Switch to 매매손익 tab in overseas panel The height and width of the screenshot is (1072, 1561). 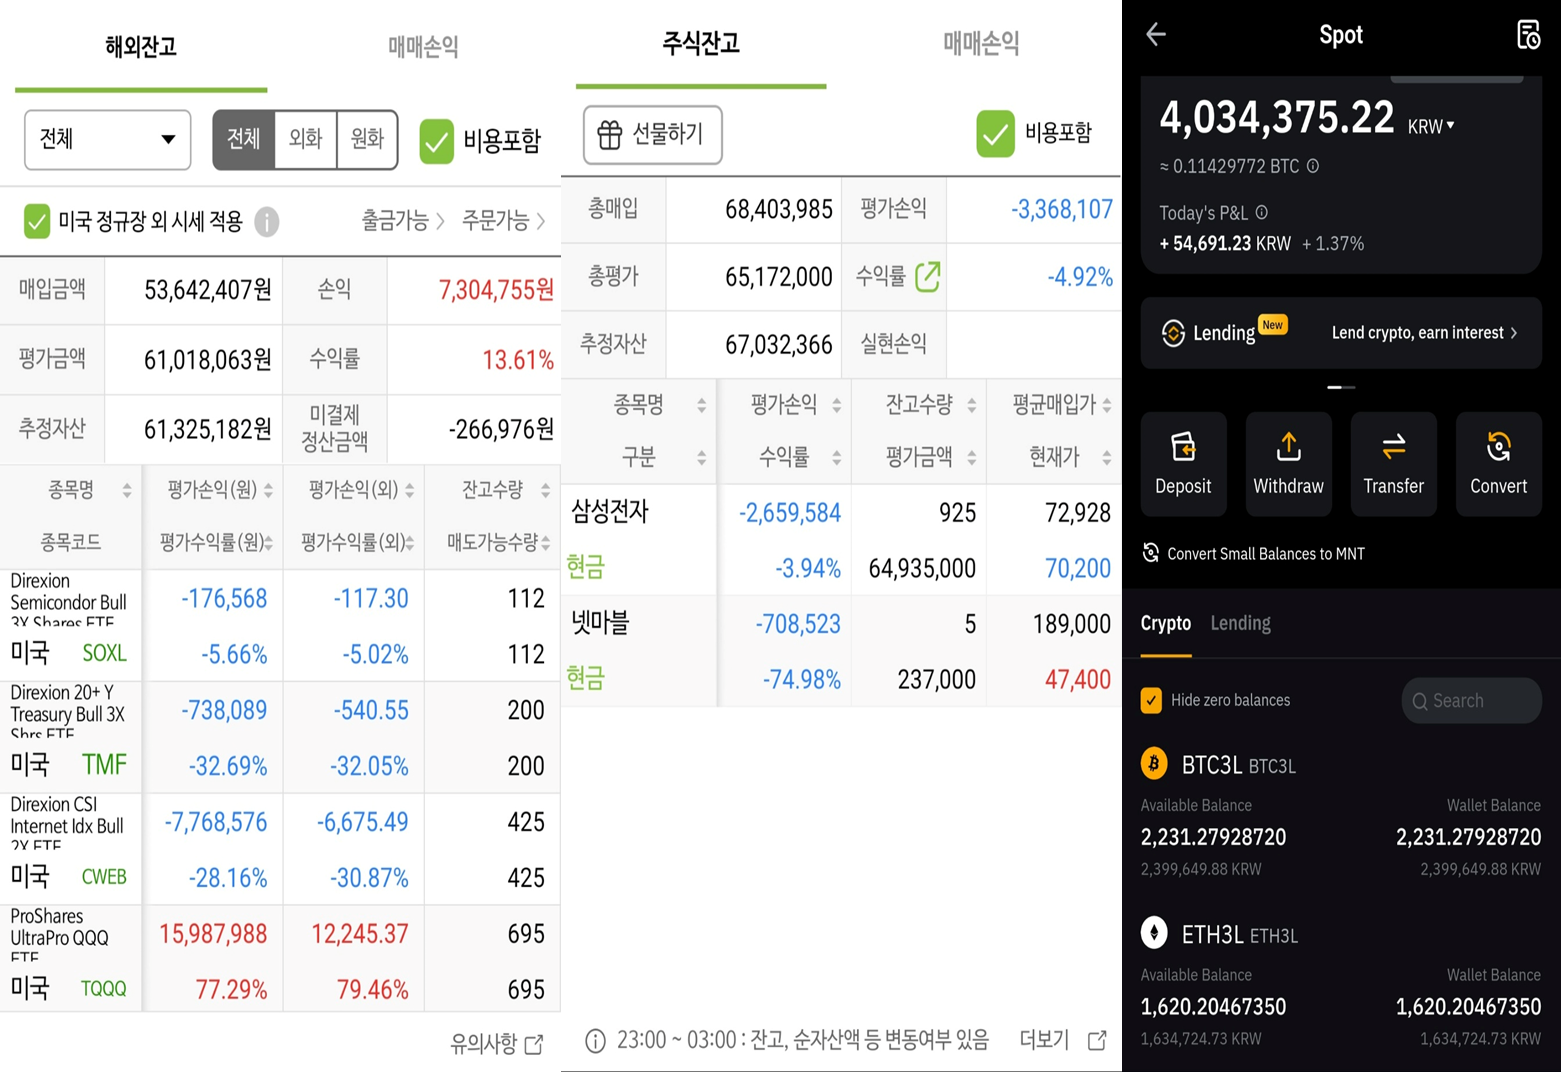(x=424, y=47)
